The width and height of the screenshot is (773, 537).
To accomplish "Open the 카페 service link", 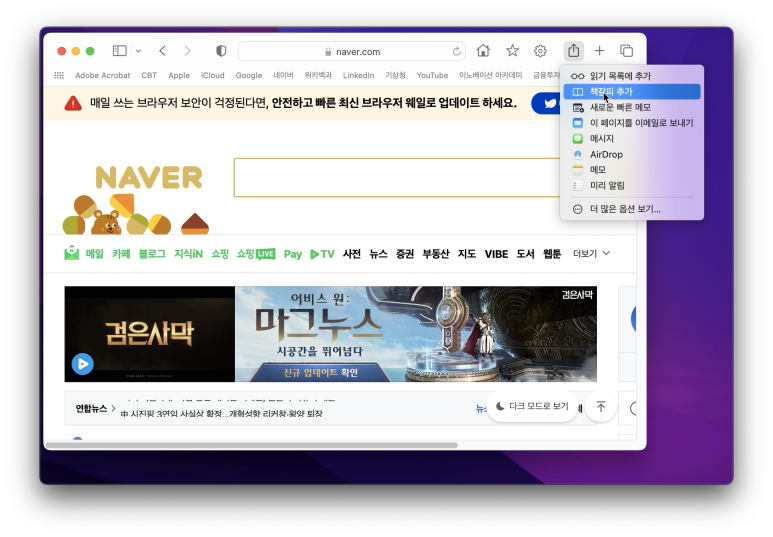I will tap(121, 254).
